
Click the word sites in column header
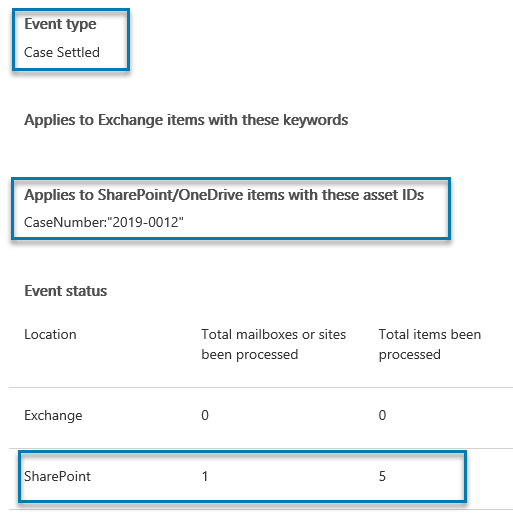tap(332, 334)
